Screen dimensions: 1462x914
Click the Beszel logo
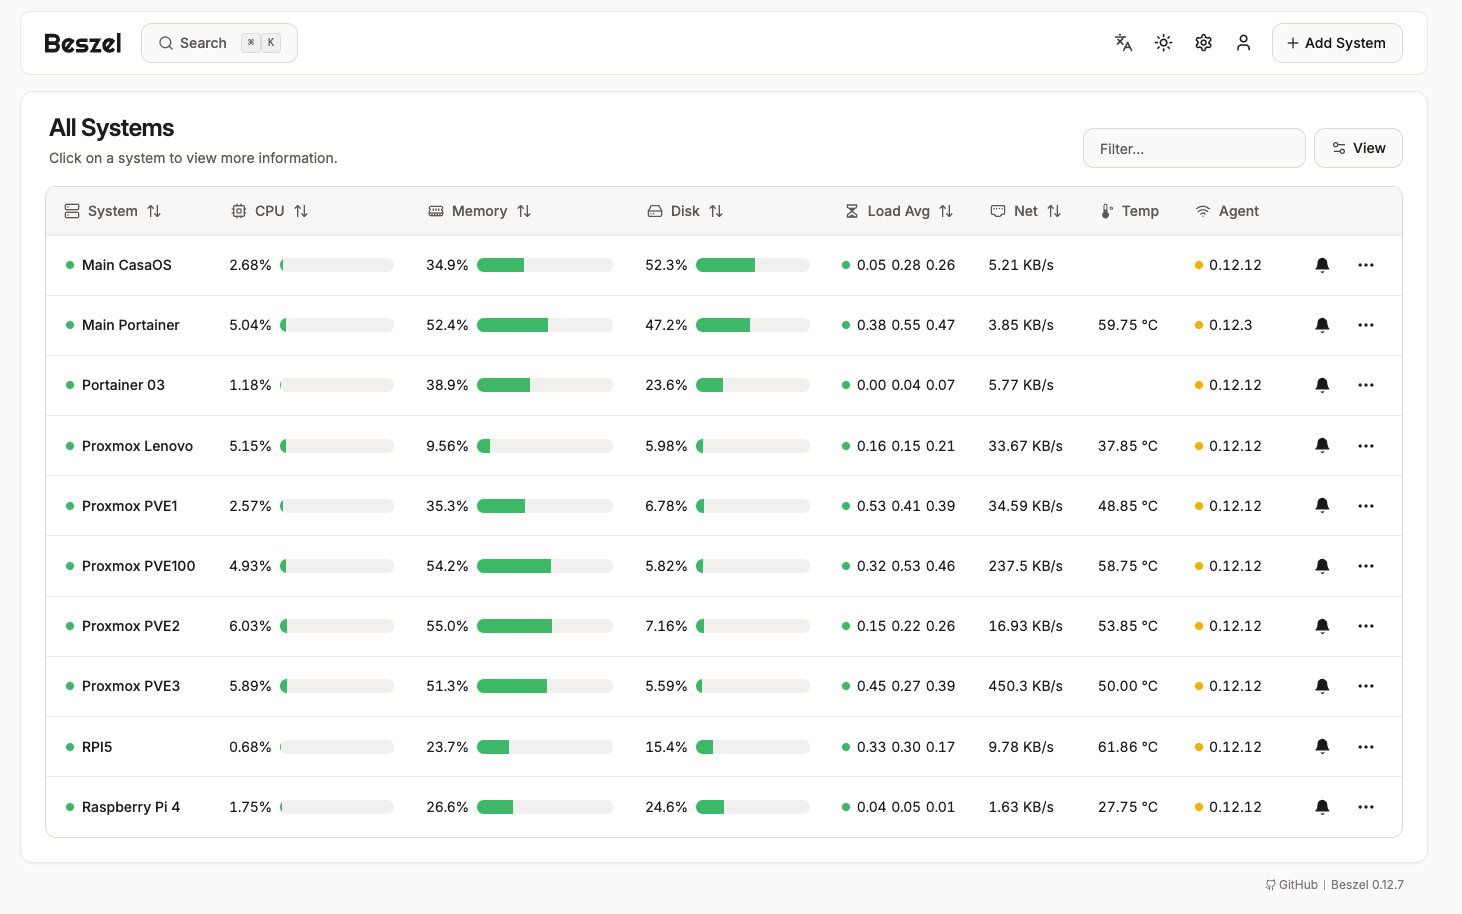pyautogui.click(x=83, y=43)
